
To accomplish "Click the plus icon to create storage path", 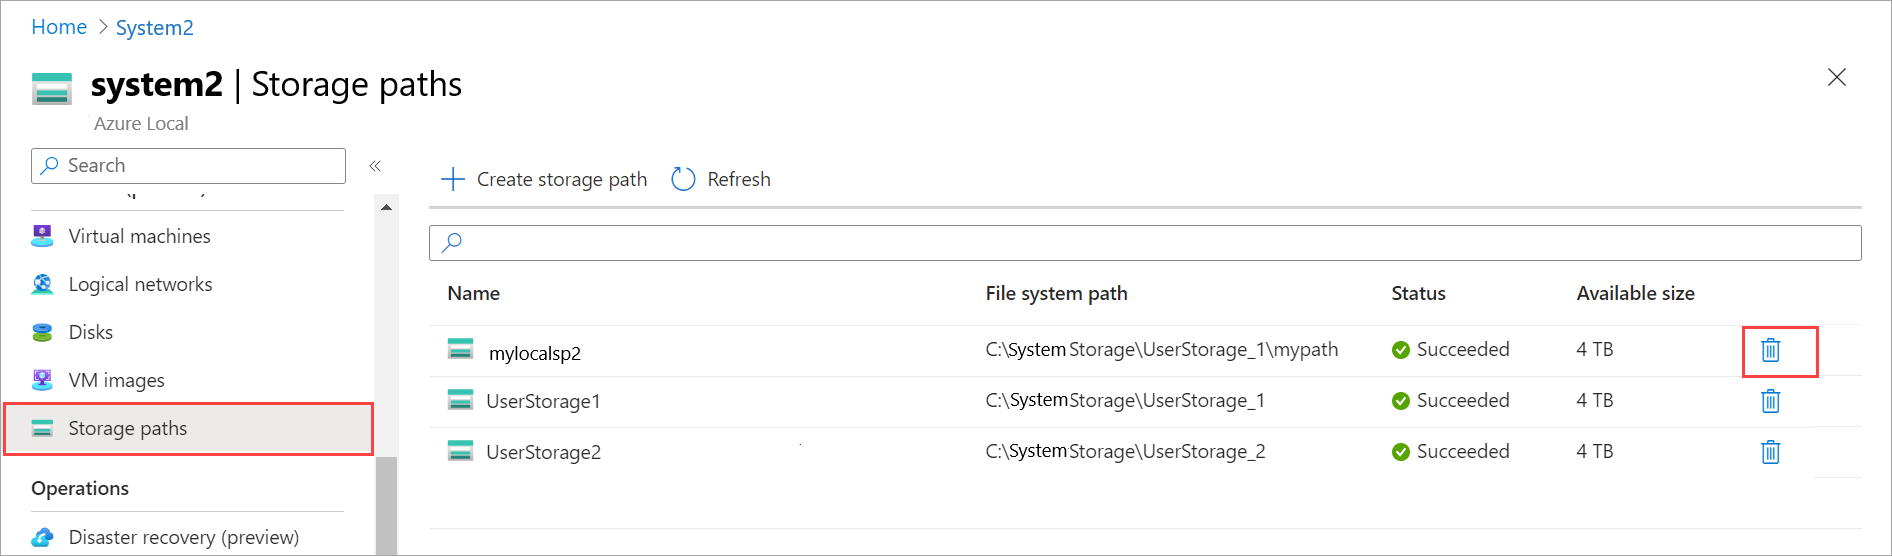I will [453, 179].
